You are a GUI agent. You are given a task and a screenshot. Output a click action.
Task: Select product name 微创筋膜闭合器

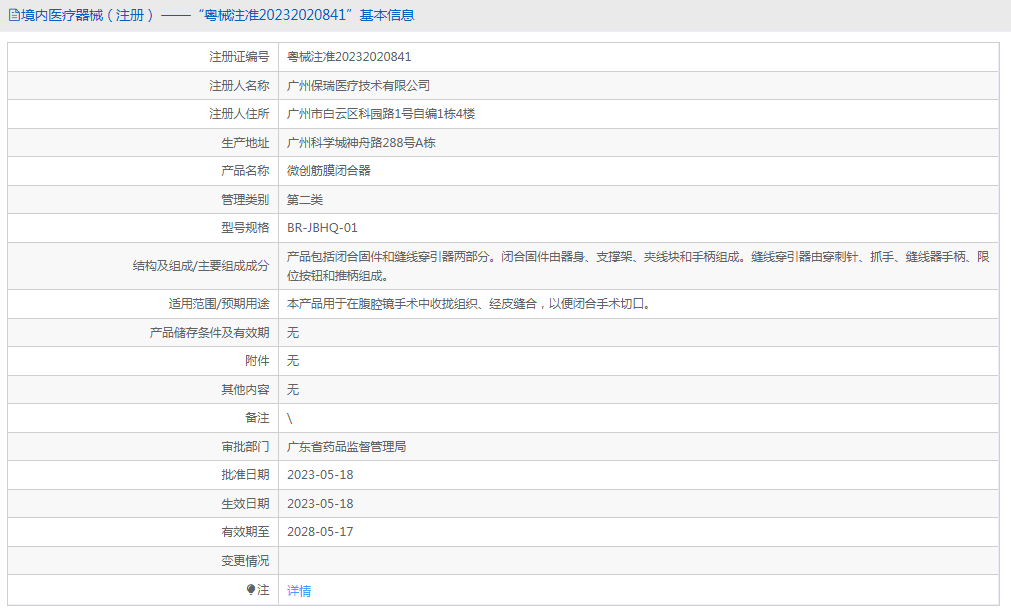pyautogui.click(x=329, y=171)
